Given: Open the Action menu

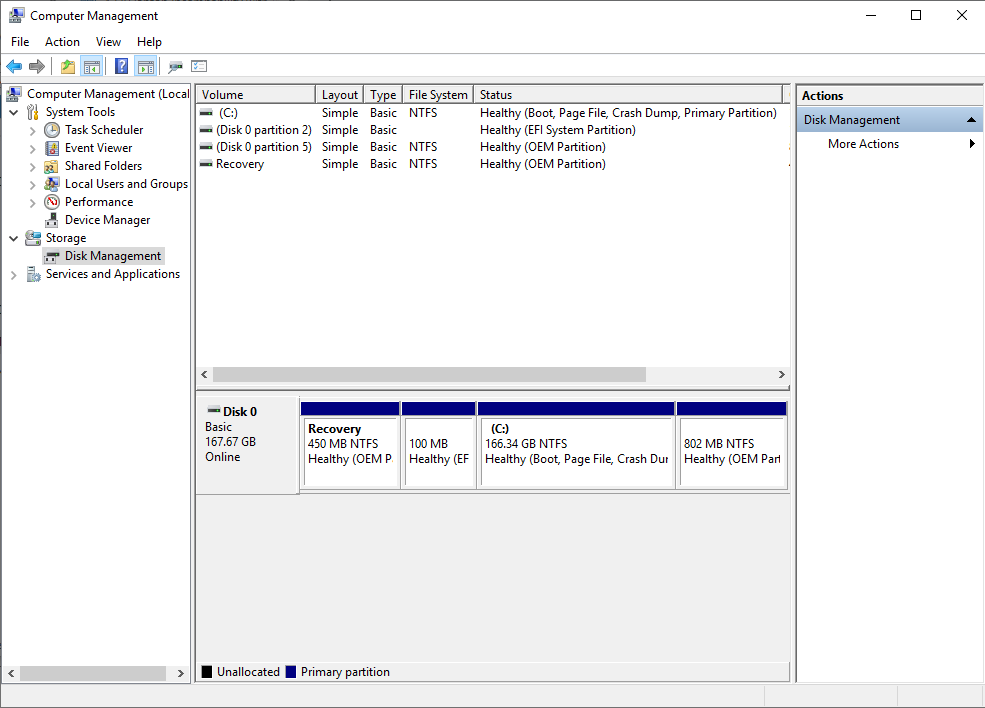Looking at the screenshot, I should point(62,42).
